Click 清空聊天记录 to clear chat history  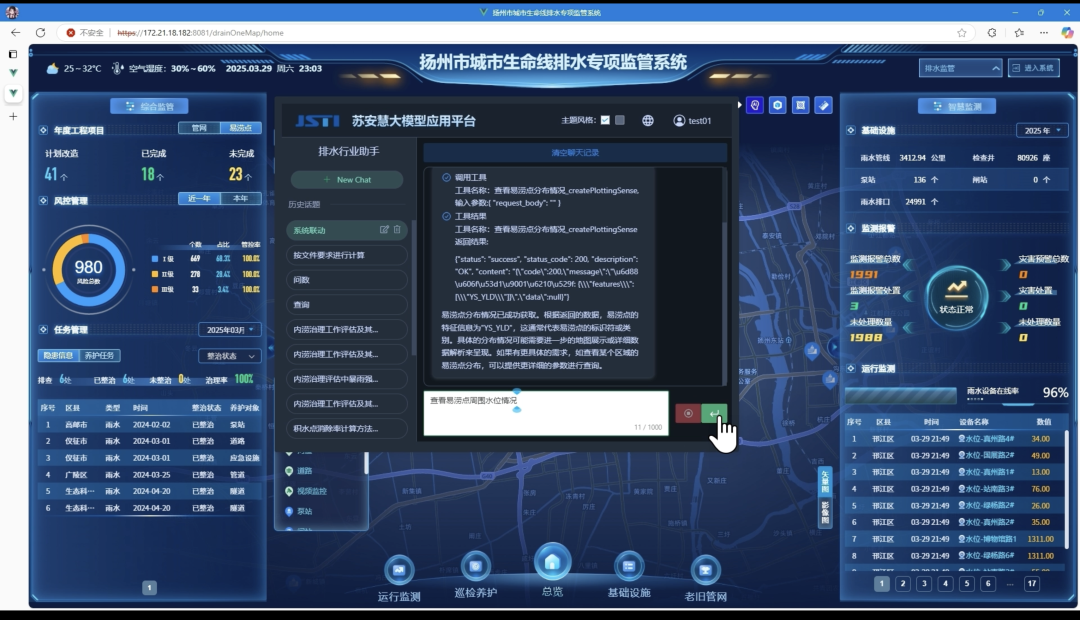[575, 153]
